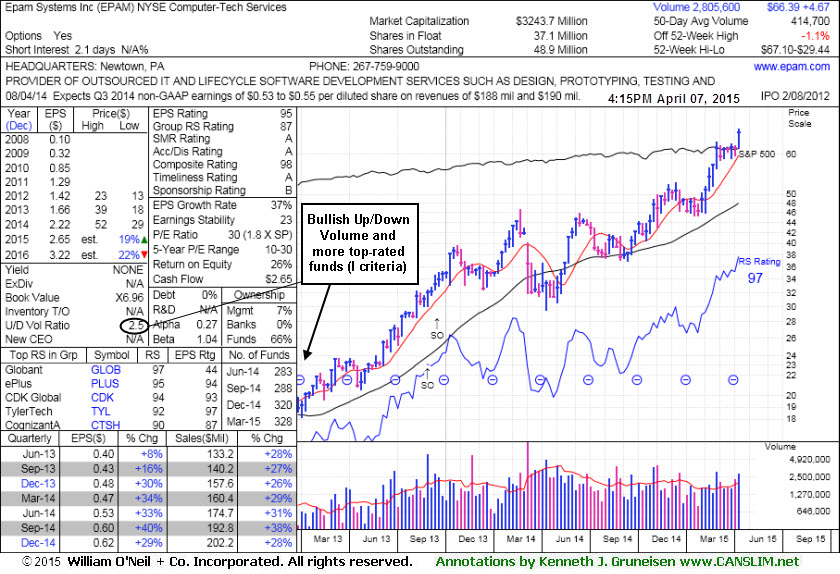
Task: Click the Mar 15 time axis label
Action: point(714,539)
